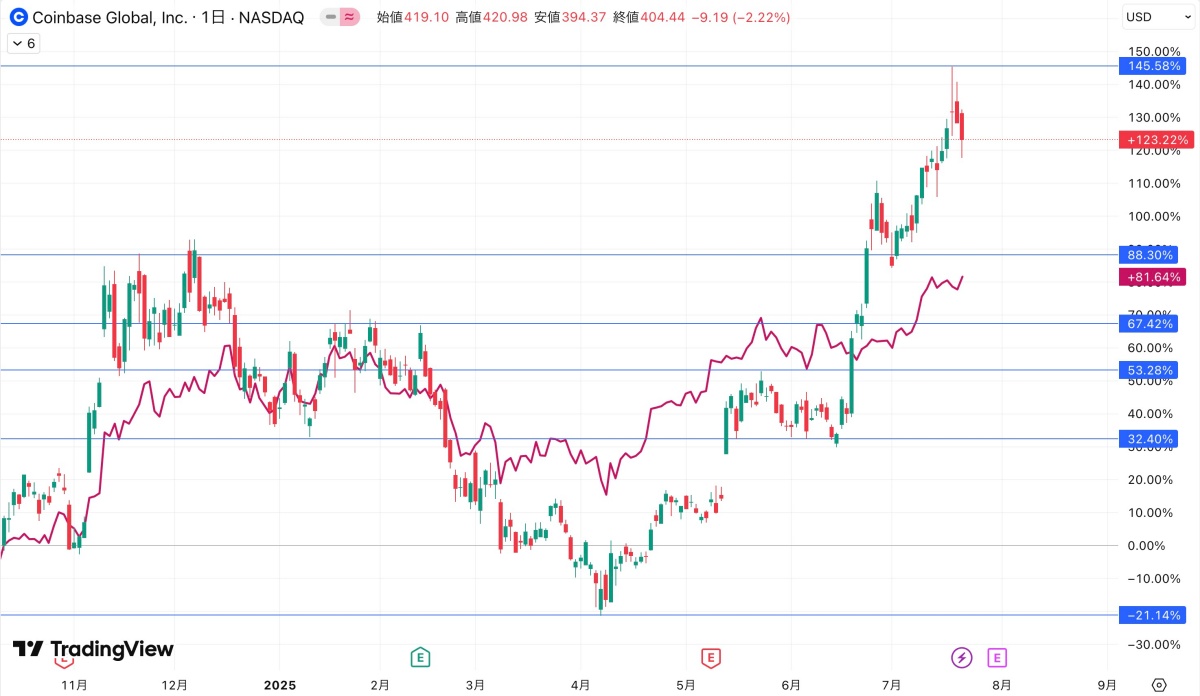Click the 5月 time axis label
The image size is (1200, 696).
pyautogui.click(x=685, y=685)
